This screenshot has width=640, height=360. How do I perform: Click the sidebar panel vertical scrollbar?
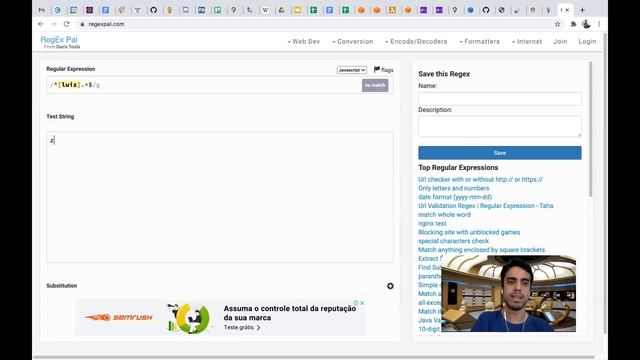(x=590, y=129)
